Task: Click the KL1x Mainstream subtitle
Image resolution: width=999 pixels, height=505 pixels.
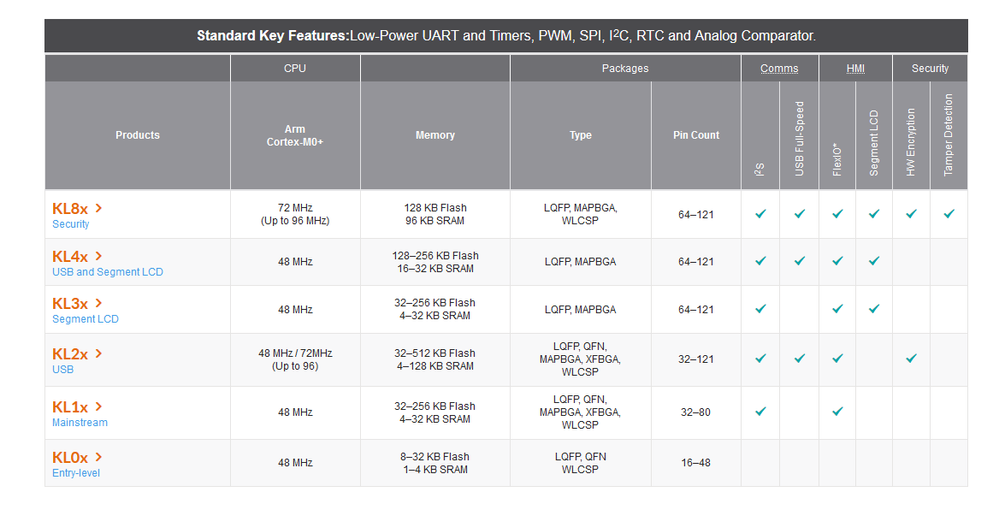Action: 80,423
